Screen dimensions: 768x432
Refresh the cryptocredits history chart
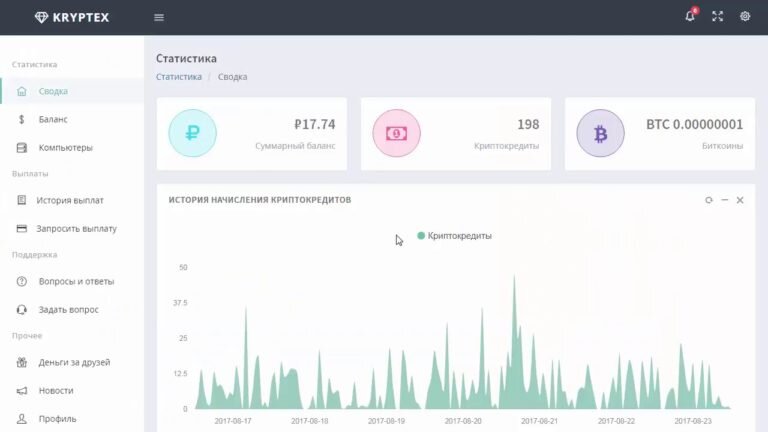point(709,200)
